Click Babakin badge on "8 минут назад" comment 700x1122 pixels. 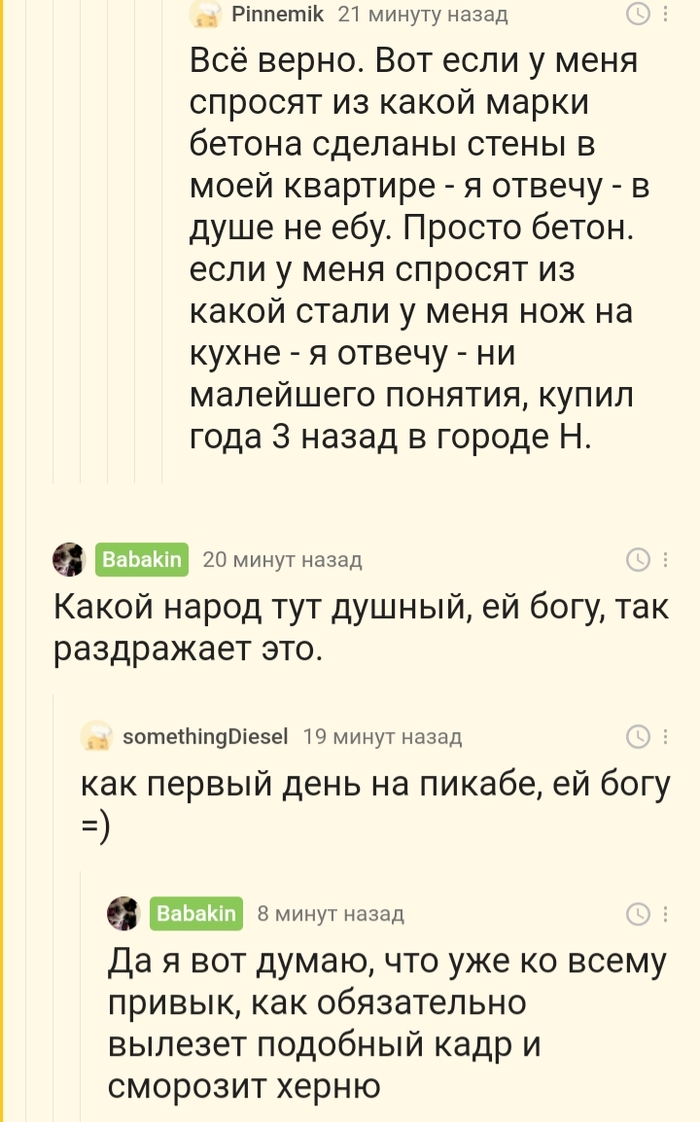[197, 913]
